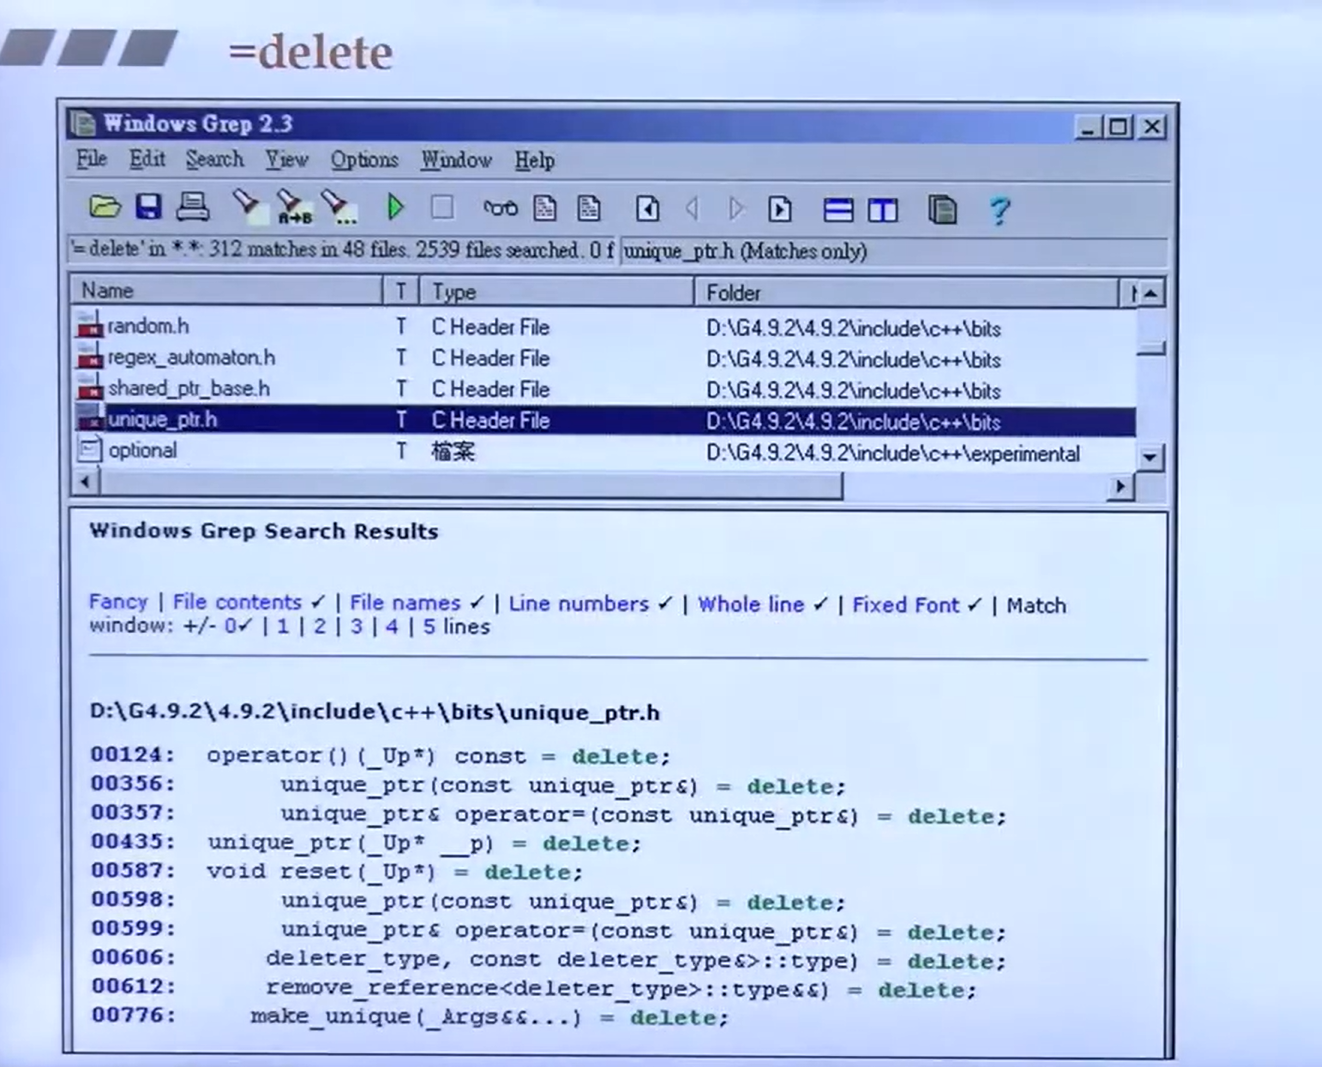Screen dimensions: 1322x1067
Task: Open the Help menu
Action: pyautogui.click(x=535, y=160)
